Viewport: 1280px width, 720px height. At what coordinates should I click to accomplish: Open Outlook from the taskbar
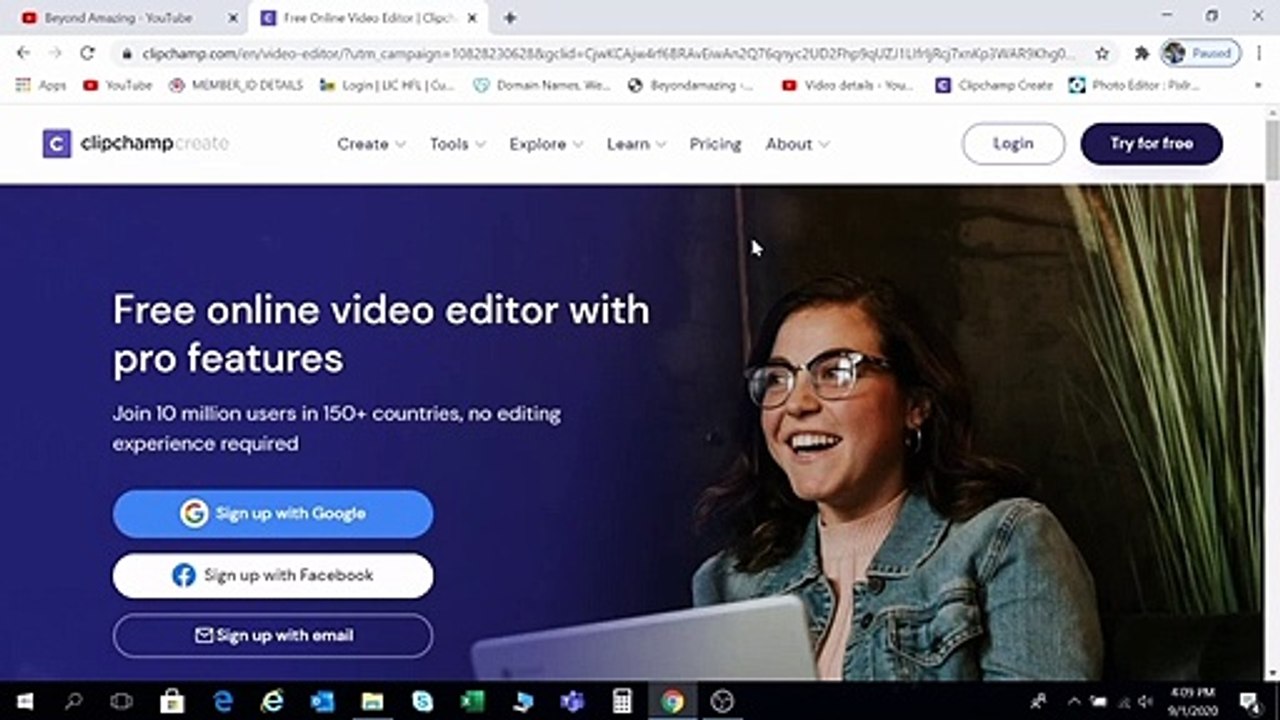tap(322, 701)
